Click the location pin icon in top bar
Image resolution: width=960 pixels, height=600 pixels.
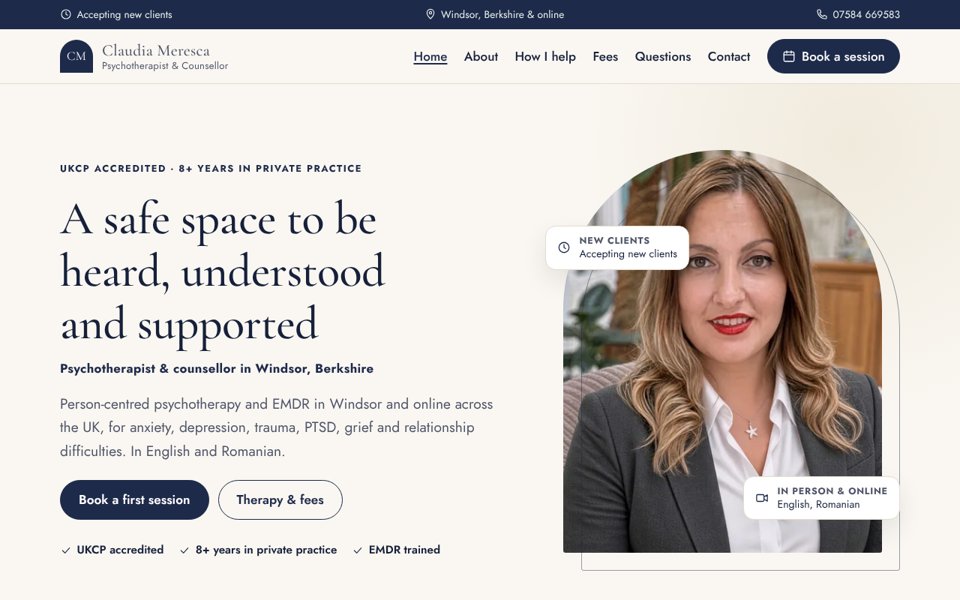pyautogui.click(x=430, y=14)
